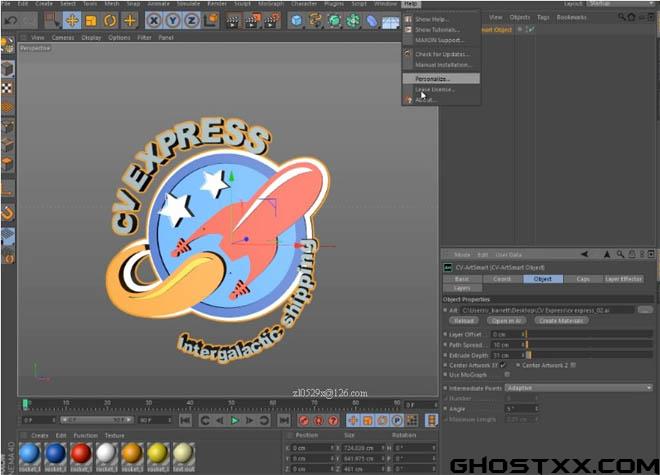Viewport: 660px width, 475px height.
Task: Switch to the Coord tab in Attributes
Action: click(502, 279)
